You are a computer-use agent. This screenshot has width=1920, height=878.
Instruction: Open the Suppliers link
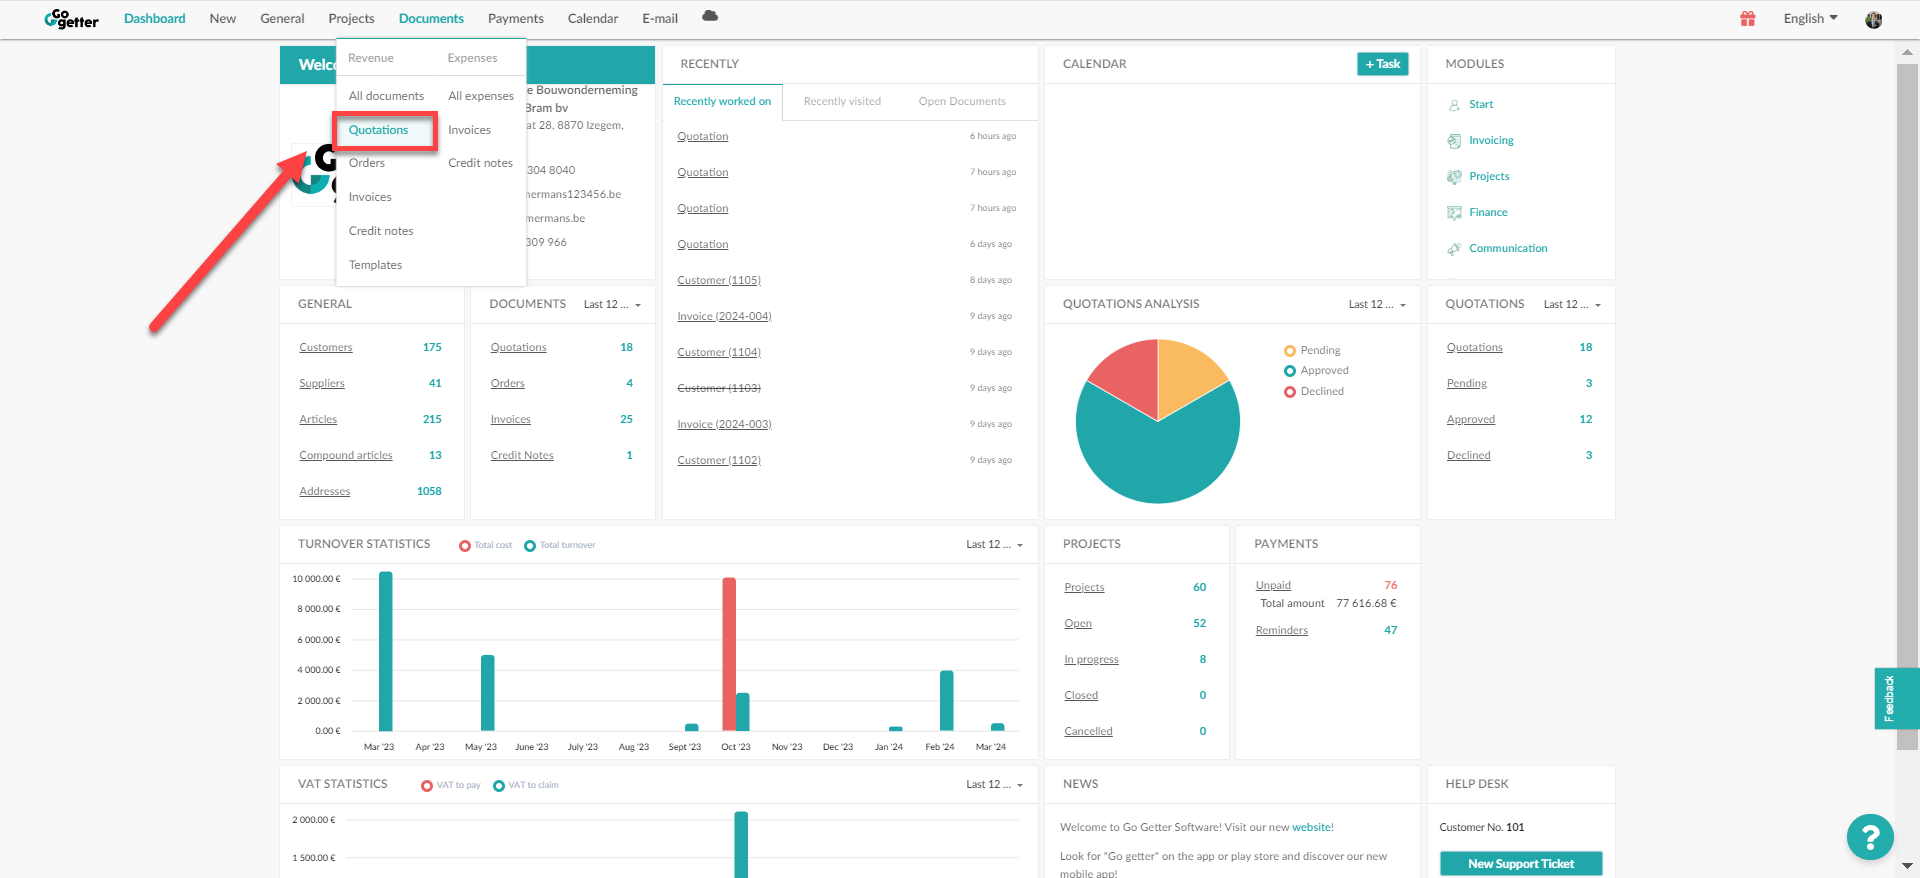coord(322,383)
